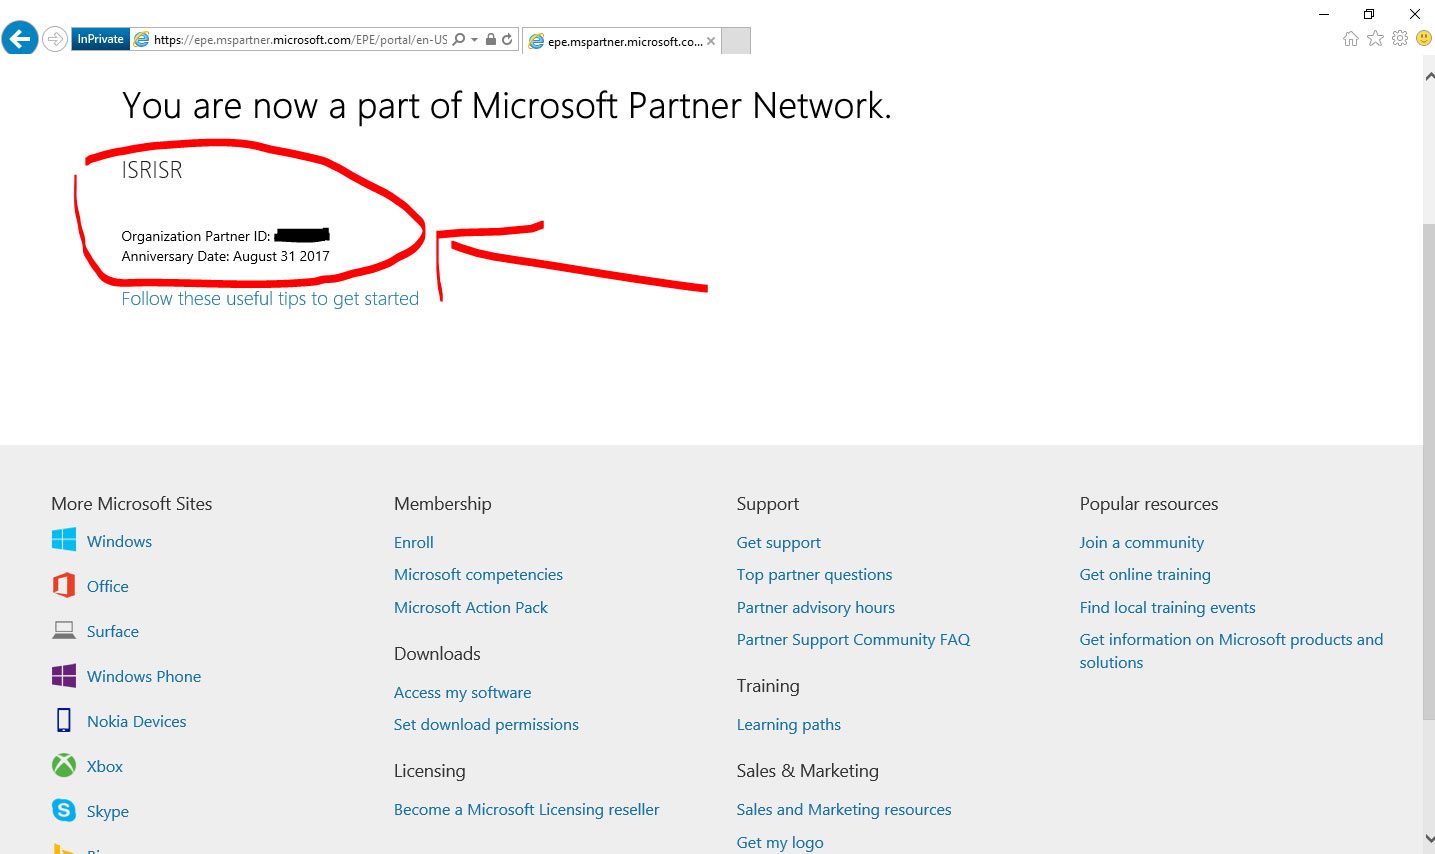Open the Tools gear icon

(1400, 39)
